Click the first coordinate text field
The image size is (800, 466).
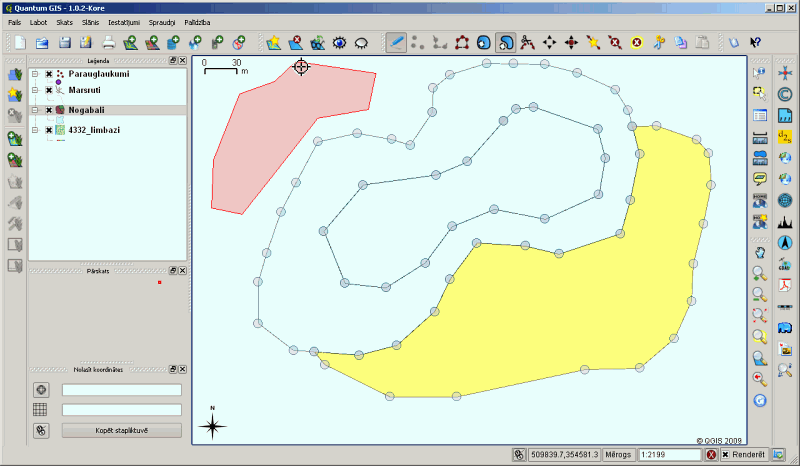click(x=121, y=390)
